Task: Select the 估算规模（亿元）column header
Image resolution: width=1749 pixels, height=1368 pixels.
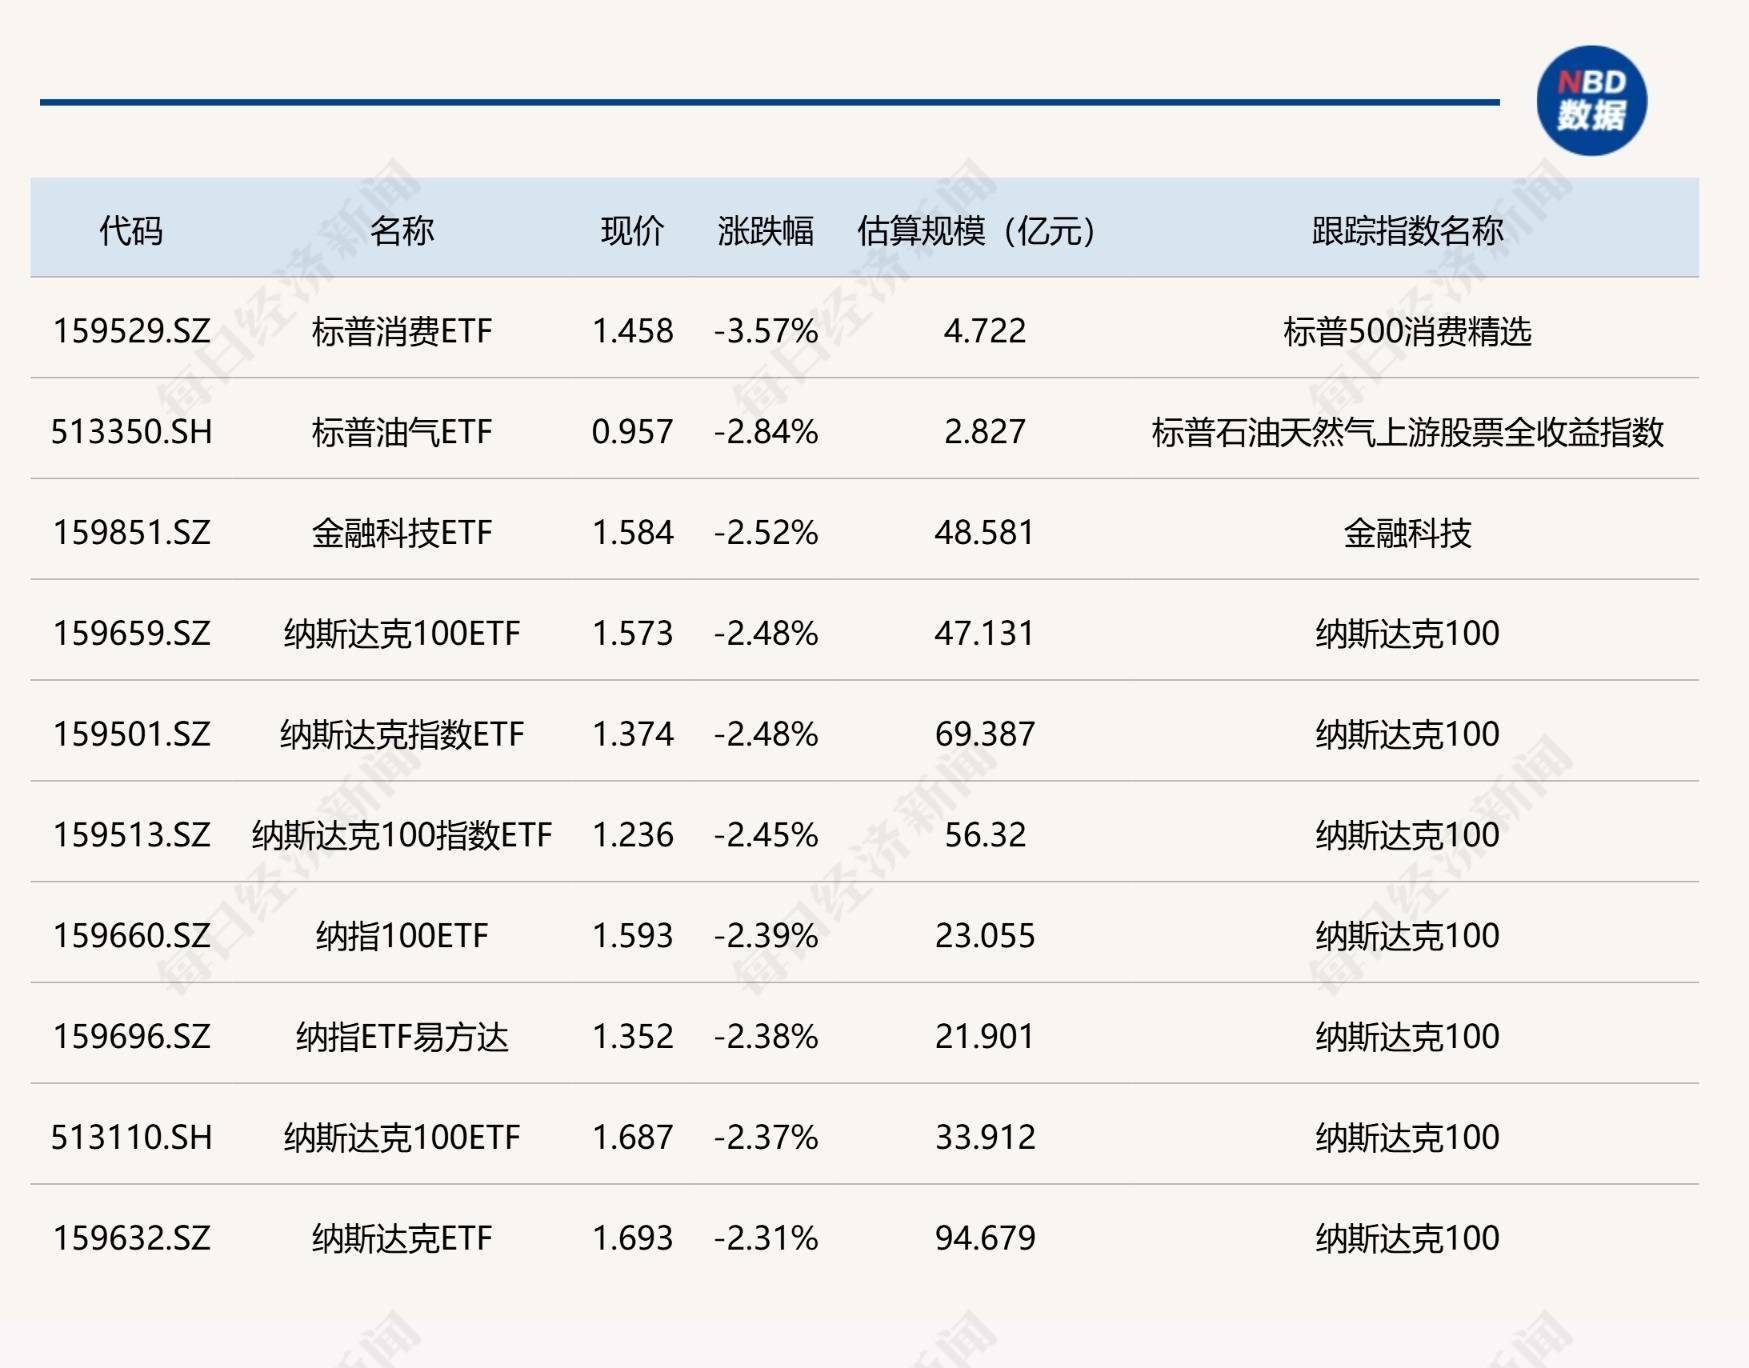Action: [971, 228]
